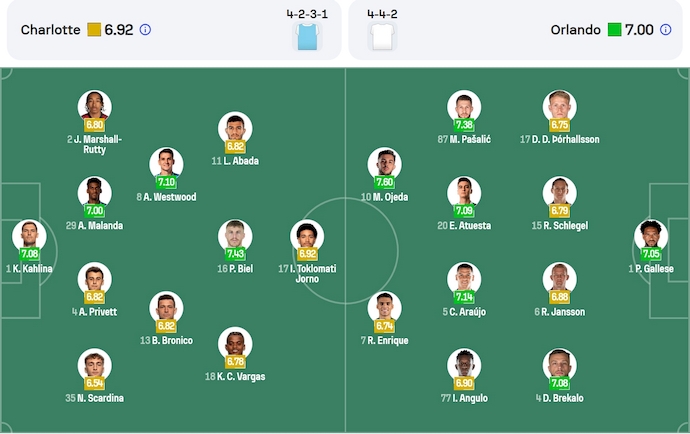Click the 4-4-2 formation label

tap(383, 14)
